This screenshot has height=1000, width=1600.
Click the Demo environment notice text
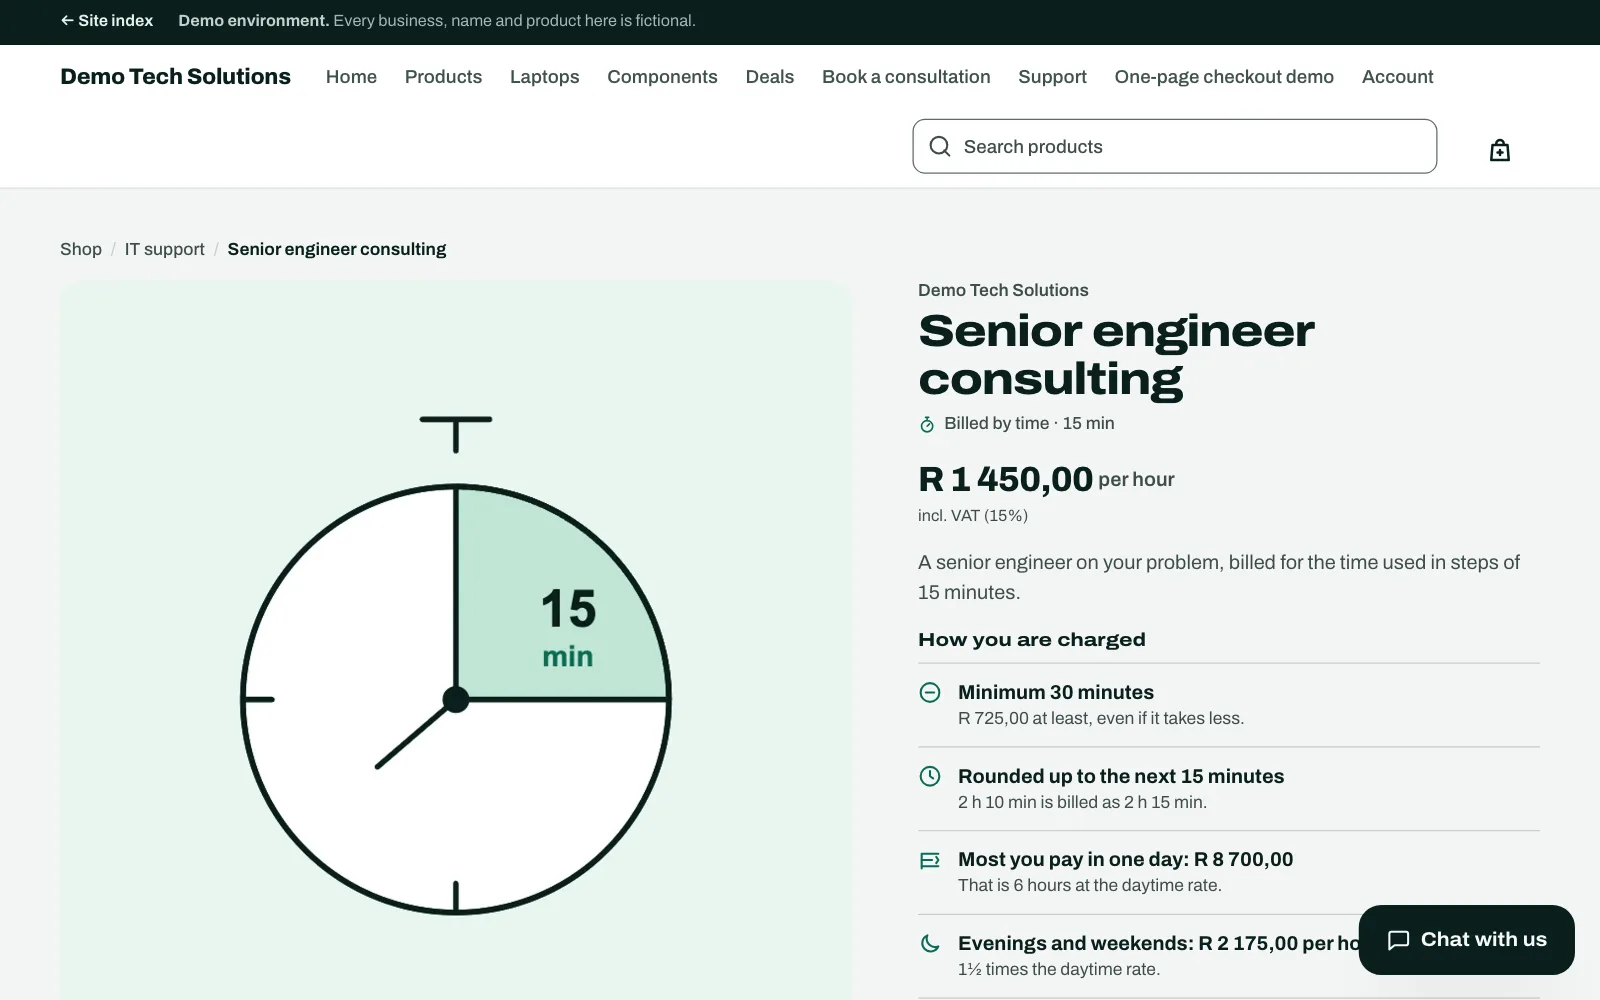[437, 21]
